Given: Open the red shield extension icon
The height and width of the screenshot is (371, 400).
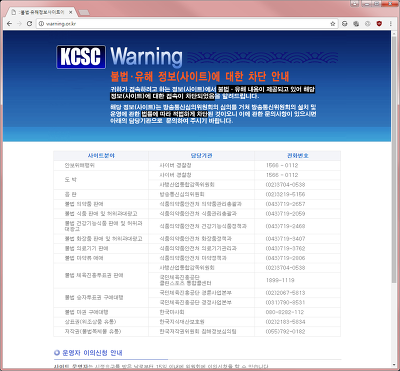Looking at the screenshot, I should (379, 24).
